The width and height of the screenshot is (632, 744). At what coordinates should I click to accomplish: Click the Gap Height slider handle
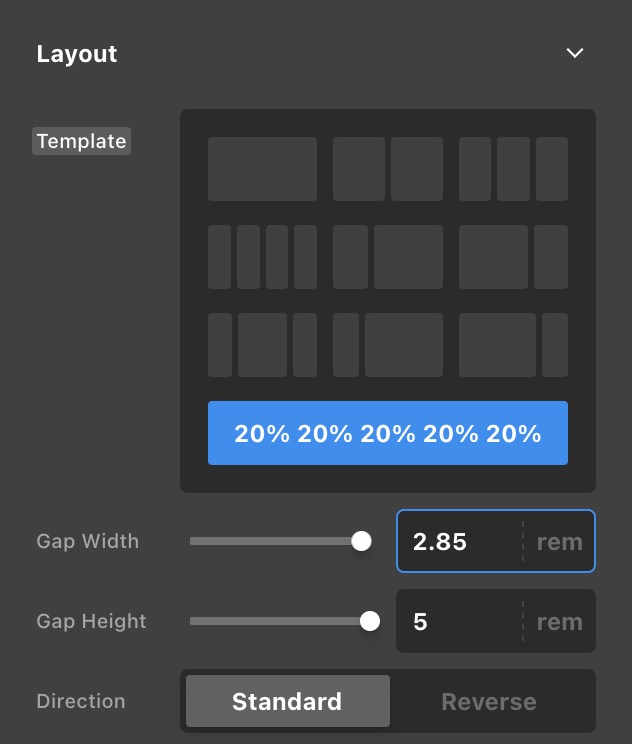pyautogui.click(x=370, y=621)
